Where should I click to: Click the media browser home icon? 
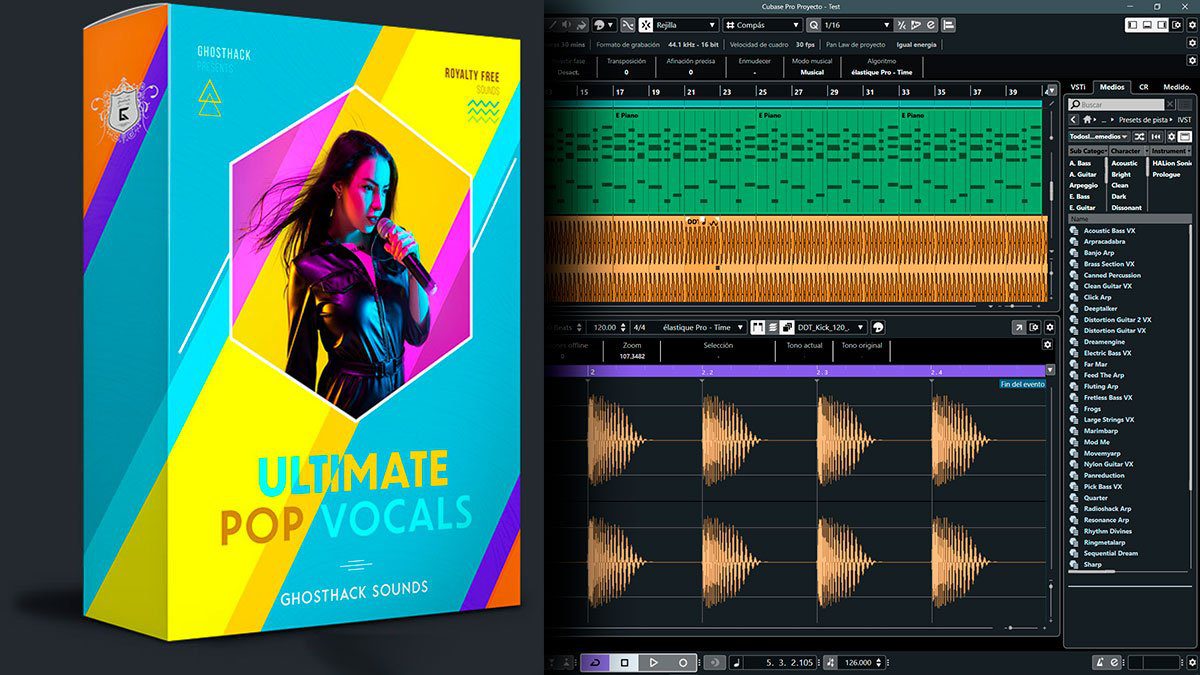(1088, 120)
